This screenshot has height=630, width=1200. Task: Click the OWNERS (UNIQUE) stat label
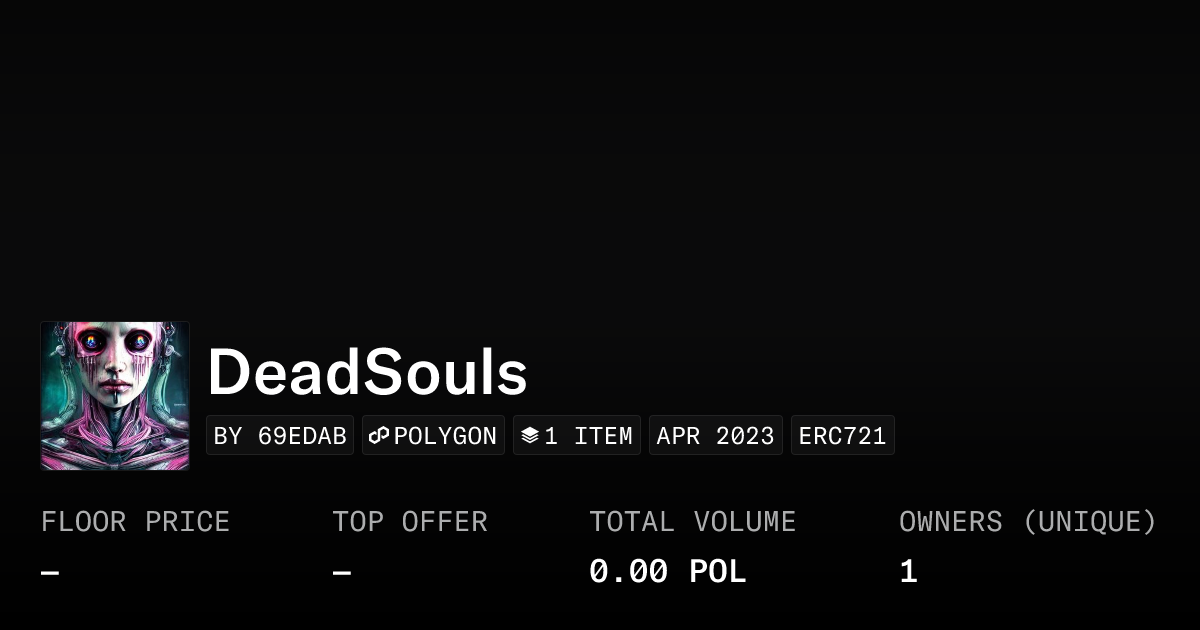(x=1028, y=521)
